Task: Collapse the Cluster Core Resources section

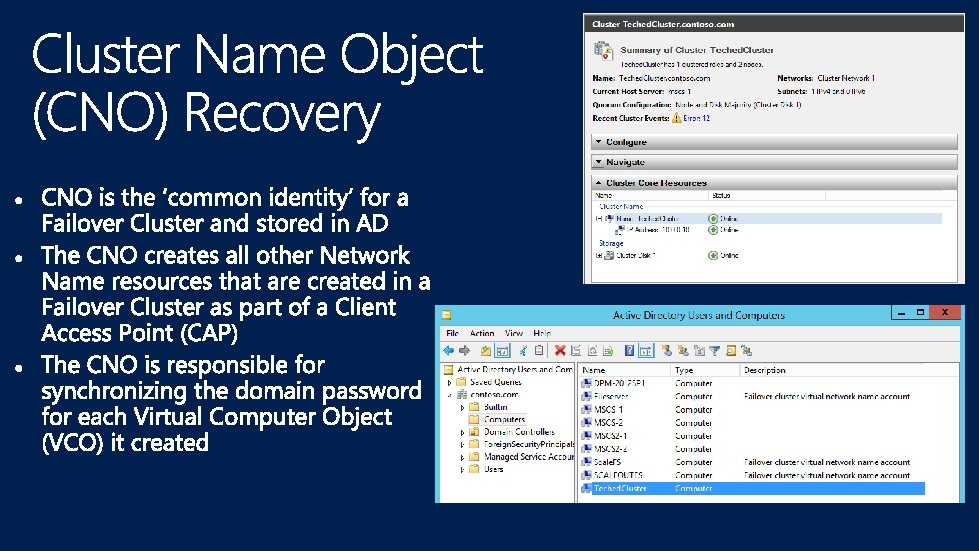Action: coord(598,183)
